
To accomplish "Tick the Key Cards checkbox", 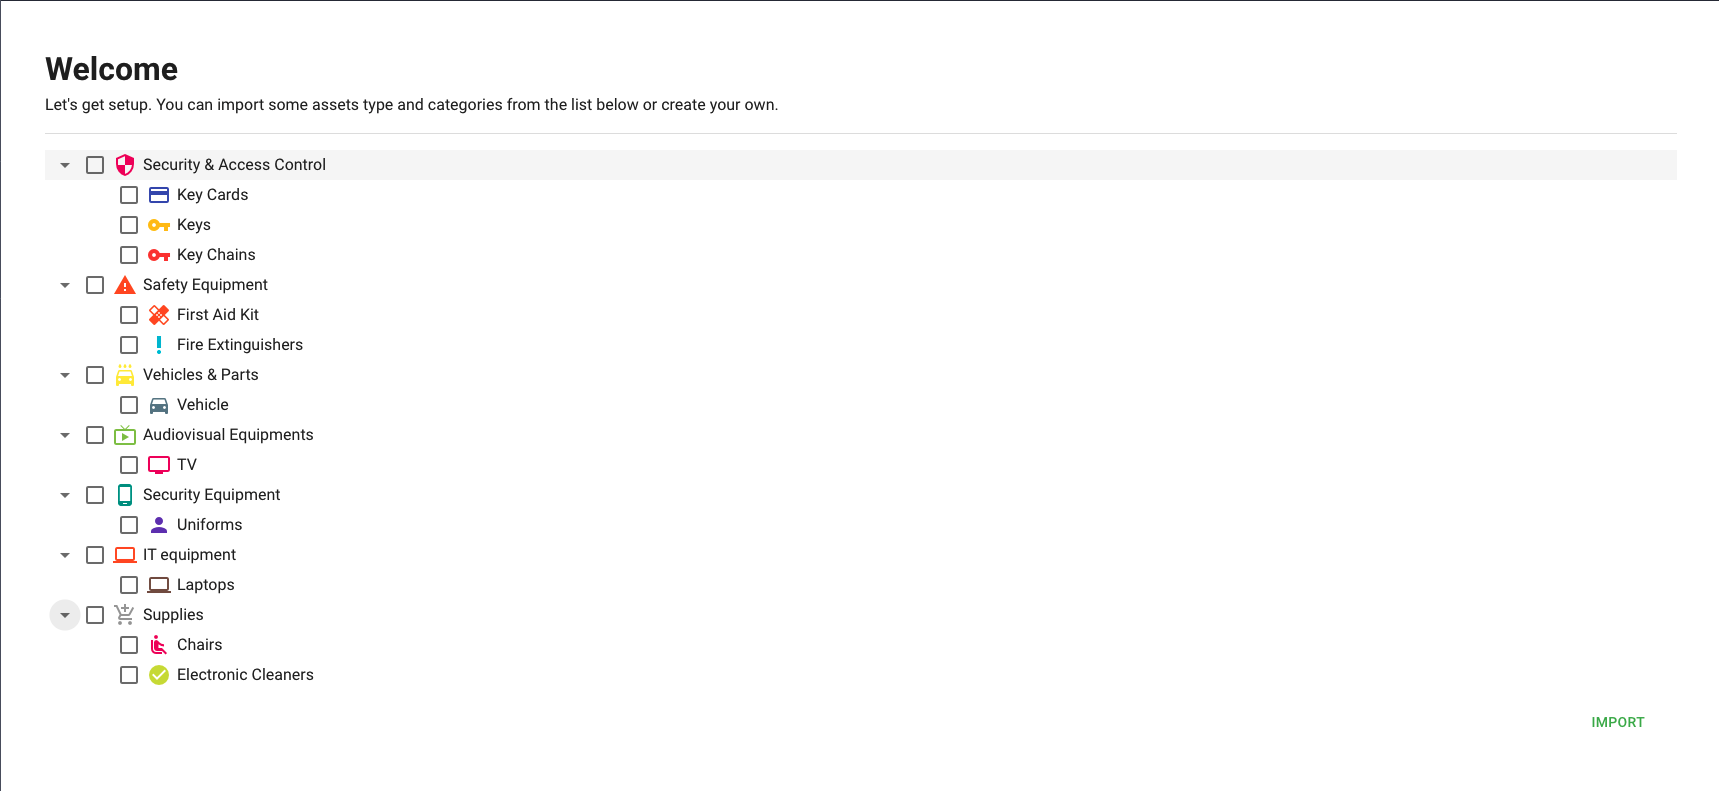I will tap(129, 195).
